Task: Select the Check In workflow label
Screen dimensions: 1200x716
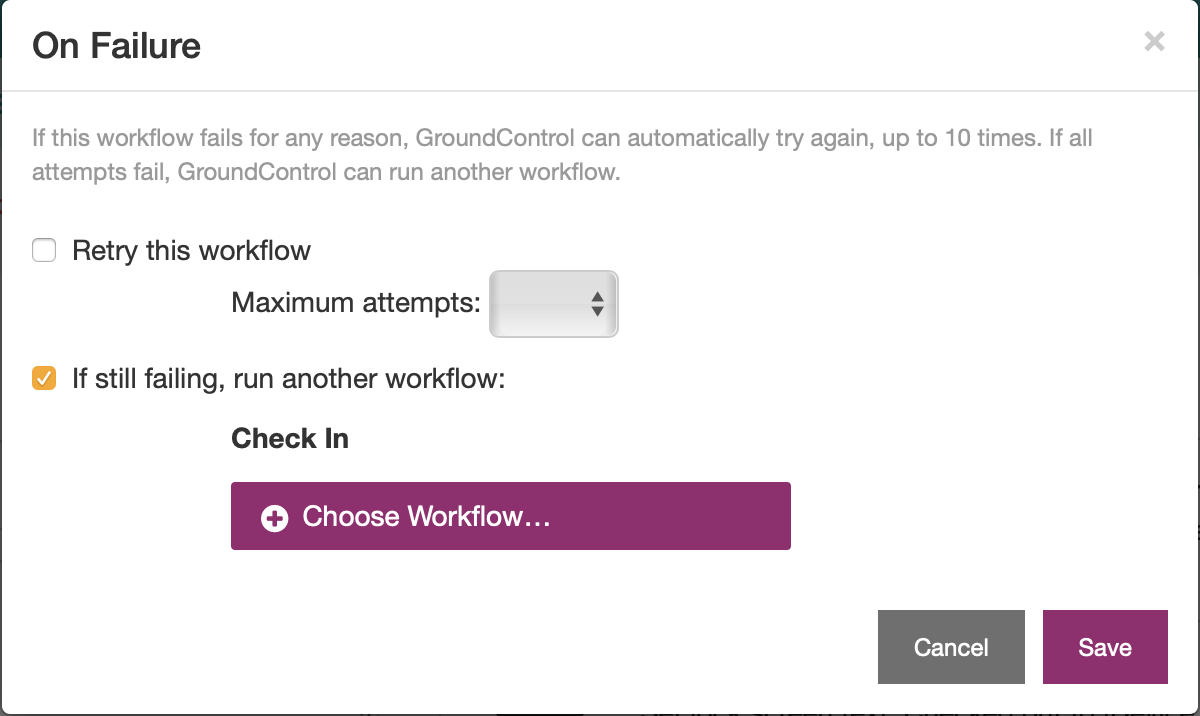Action: [289, 438]
